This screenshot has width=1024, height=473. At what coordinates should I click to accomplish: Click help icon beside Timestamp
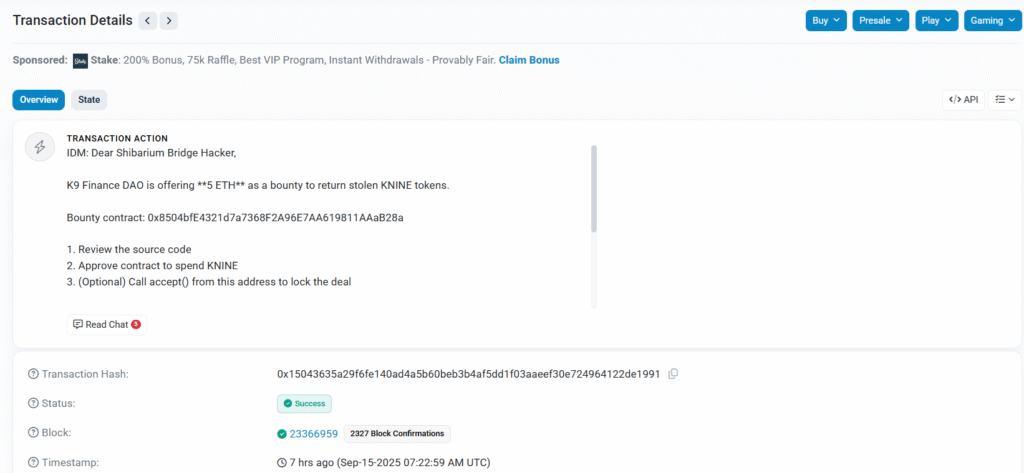[33, 463]
